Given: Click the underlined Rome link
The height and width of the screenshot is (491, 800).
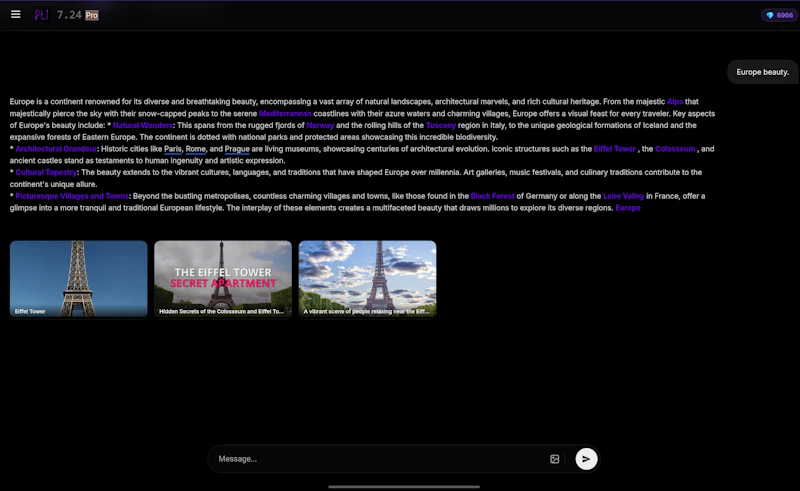Looking at the screenshot, I should (196, 149).
